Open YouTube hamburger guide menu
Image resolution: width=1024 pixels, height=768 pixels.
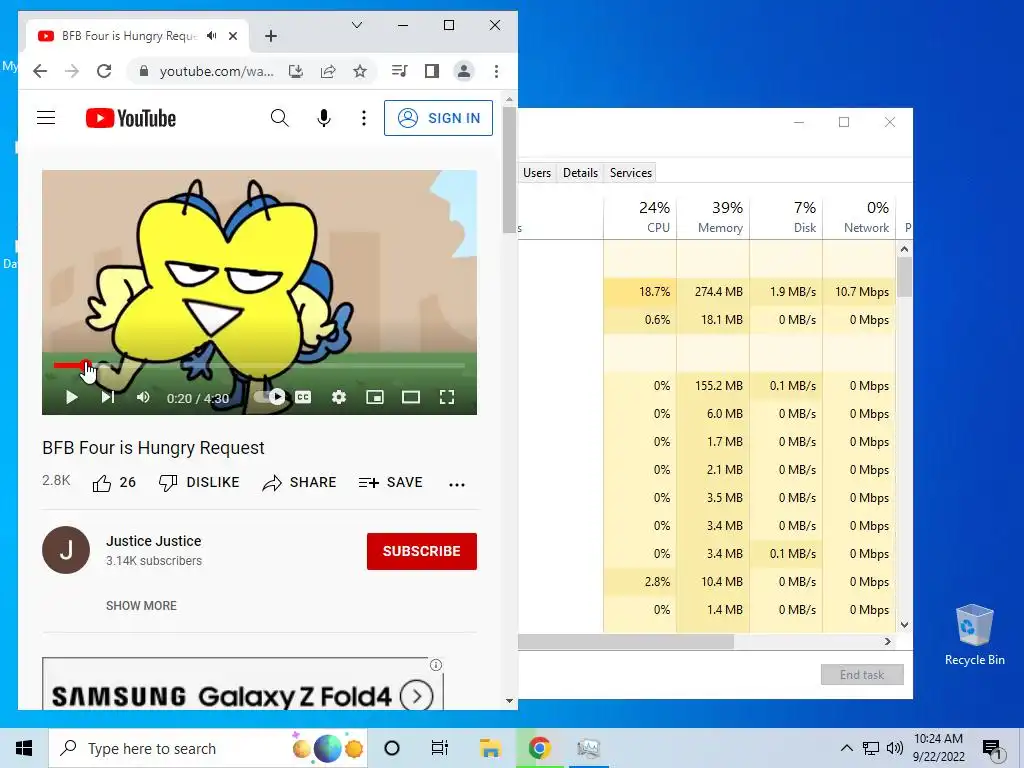click(x=46, y=118)
